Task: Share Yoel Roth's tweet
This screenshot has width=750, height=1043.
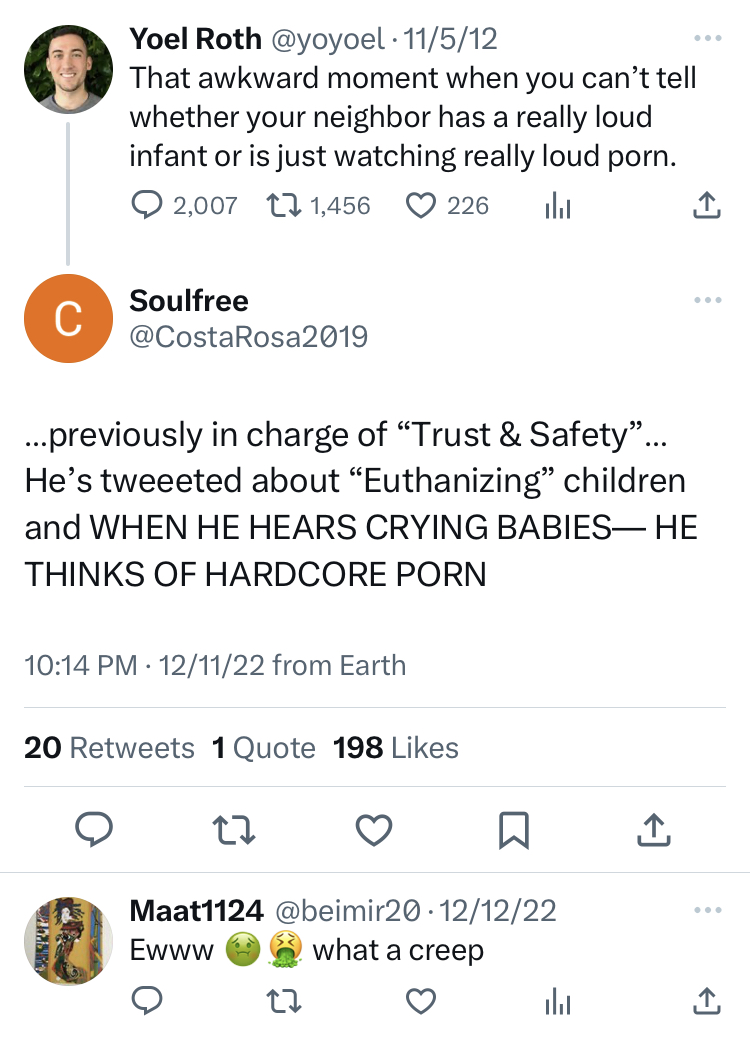Action: tap(706, 206)
